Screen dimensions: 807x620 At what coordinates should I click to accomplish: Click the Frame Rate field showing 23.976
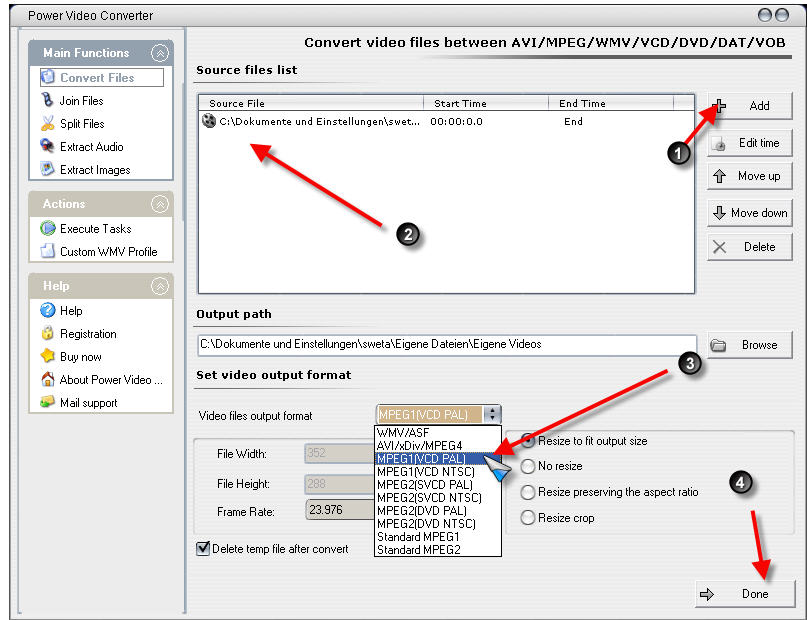coord(340,510)
